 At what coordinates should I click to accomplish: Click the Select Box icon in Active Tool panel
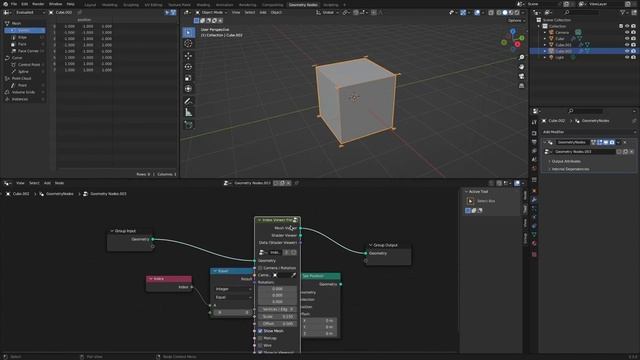470,201
